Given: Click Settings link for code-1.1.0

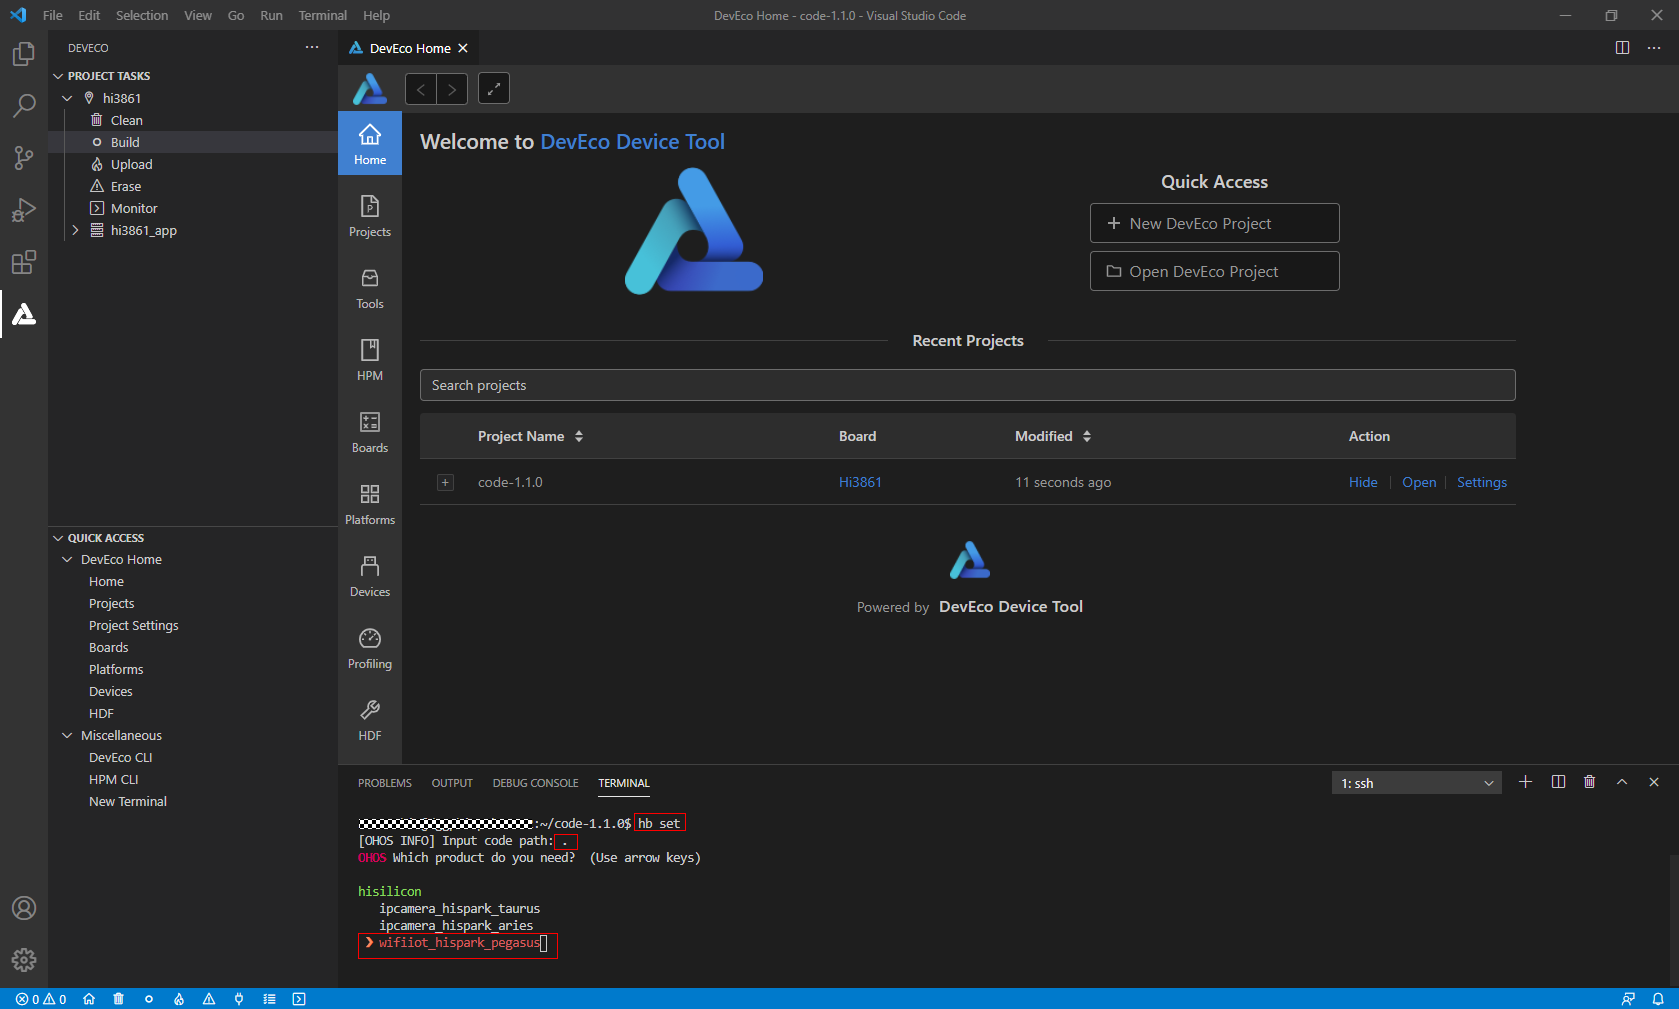Looking at the screenshot, I should coord(1482,482).
